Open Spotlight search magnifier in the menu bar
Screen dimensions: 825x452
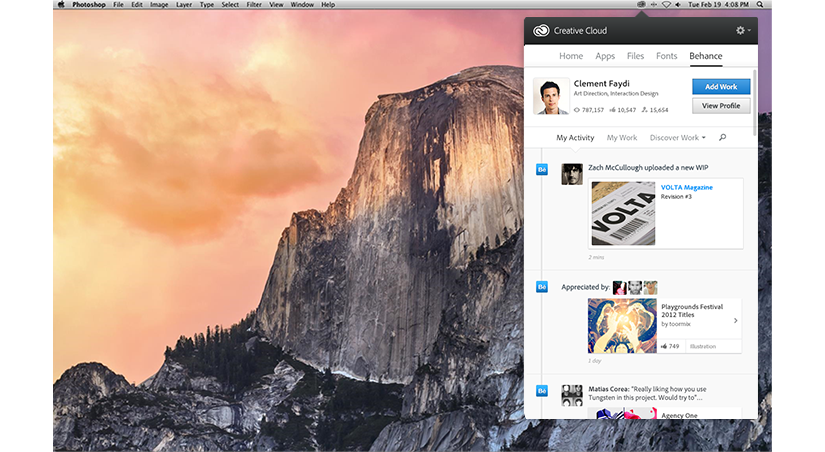pos(760,4)
